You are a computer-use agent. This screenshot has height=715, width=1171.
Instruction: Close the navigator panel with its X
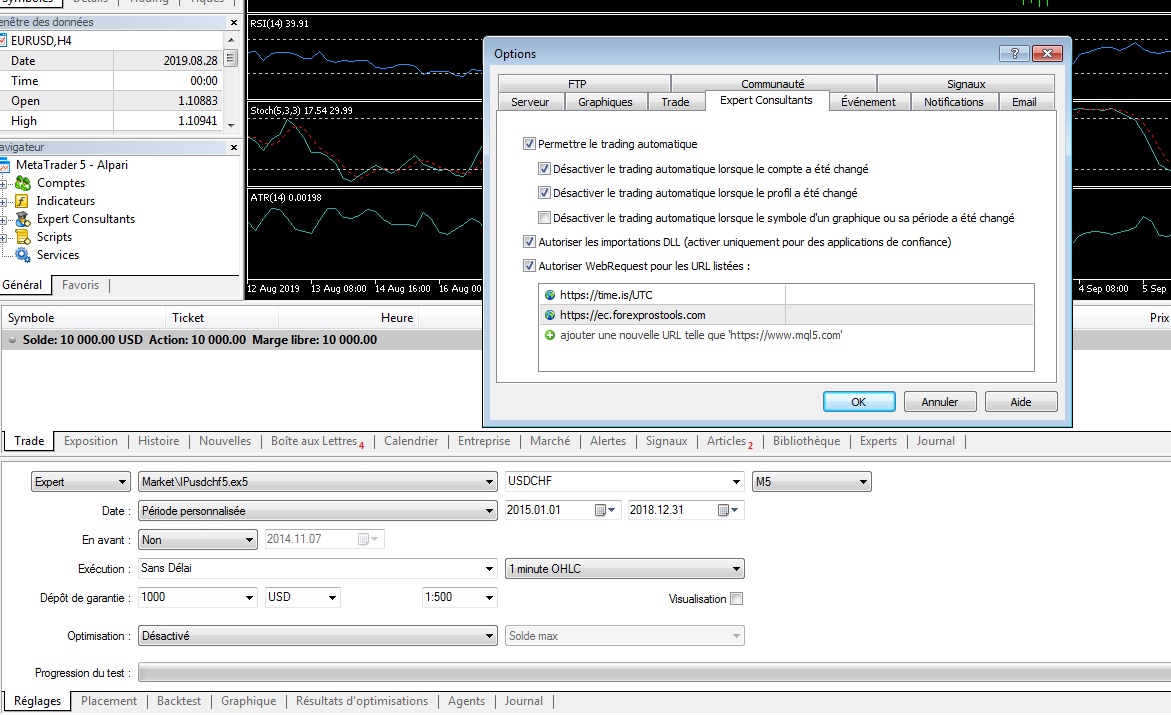coord(234,147)
